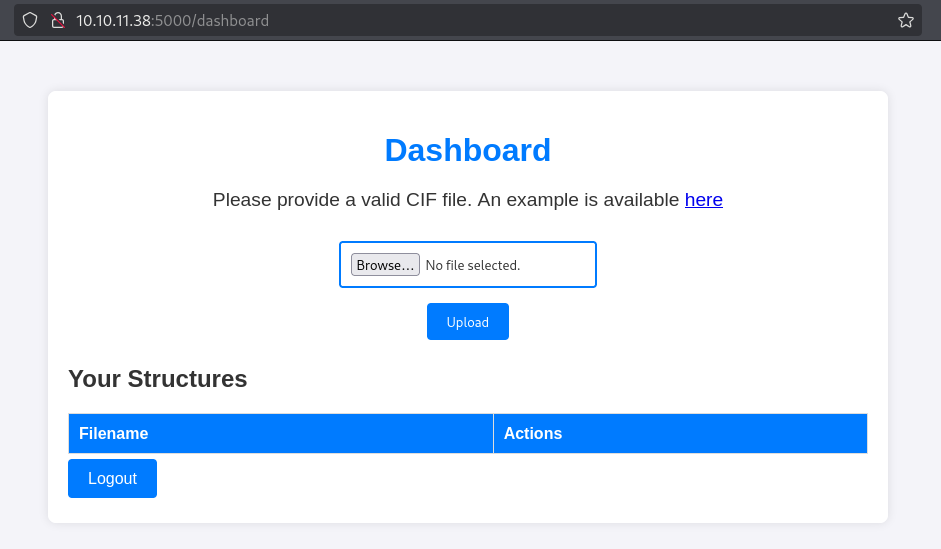
Task: Open the tracking protection shield icon
Action: click(x=30, y=20)
